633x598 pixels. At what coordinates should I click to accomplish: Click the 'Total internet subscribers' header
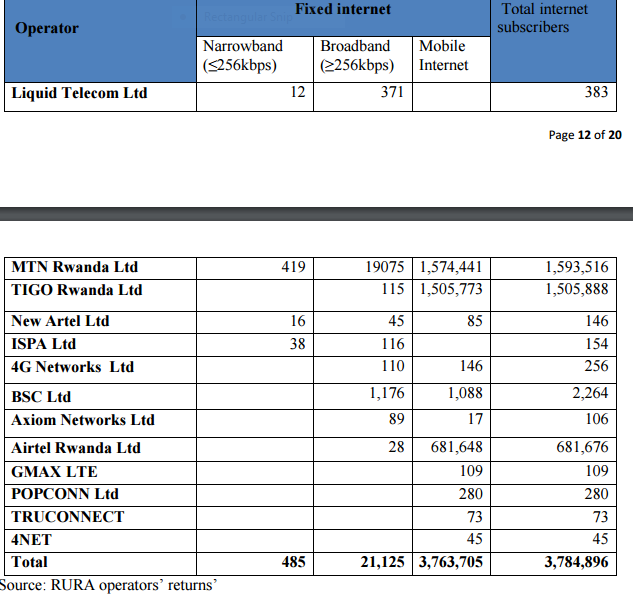(x=542, y=18)
